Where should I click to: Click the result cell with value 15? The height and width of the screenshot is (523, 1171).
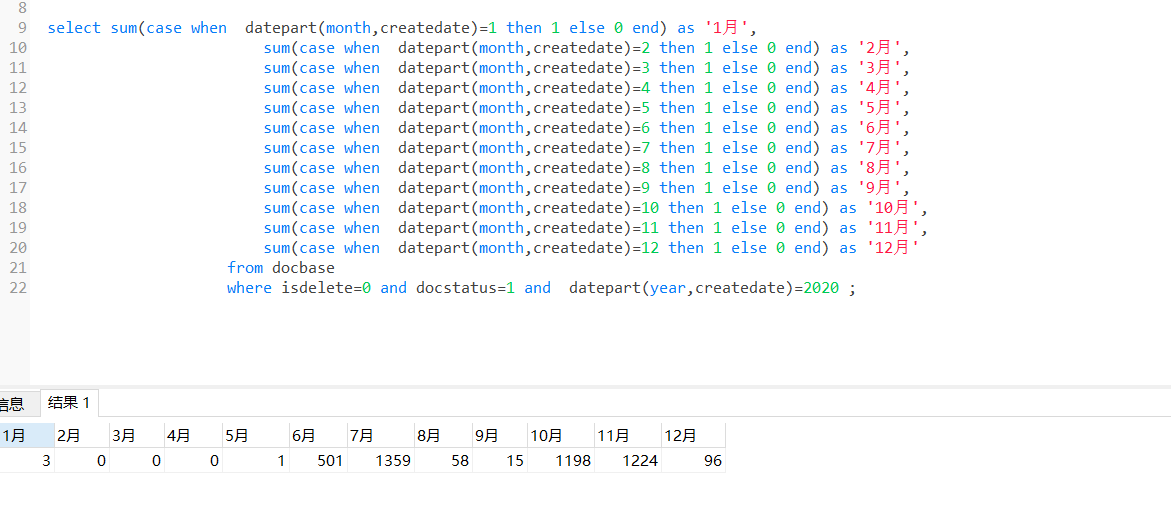[500, 461]
